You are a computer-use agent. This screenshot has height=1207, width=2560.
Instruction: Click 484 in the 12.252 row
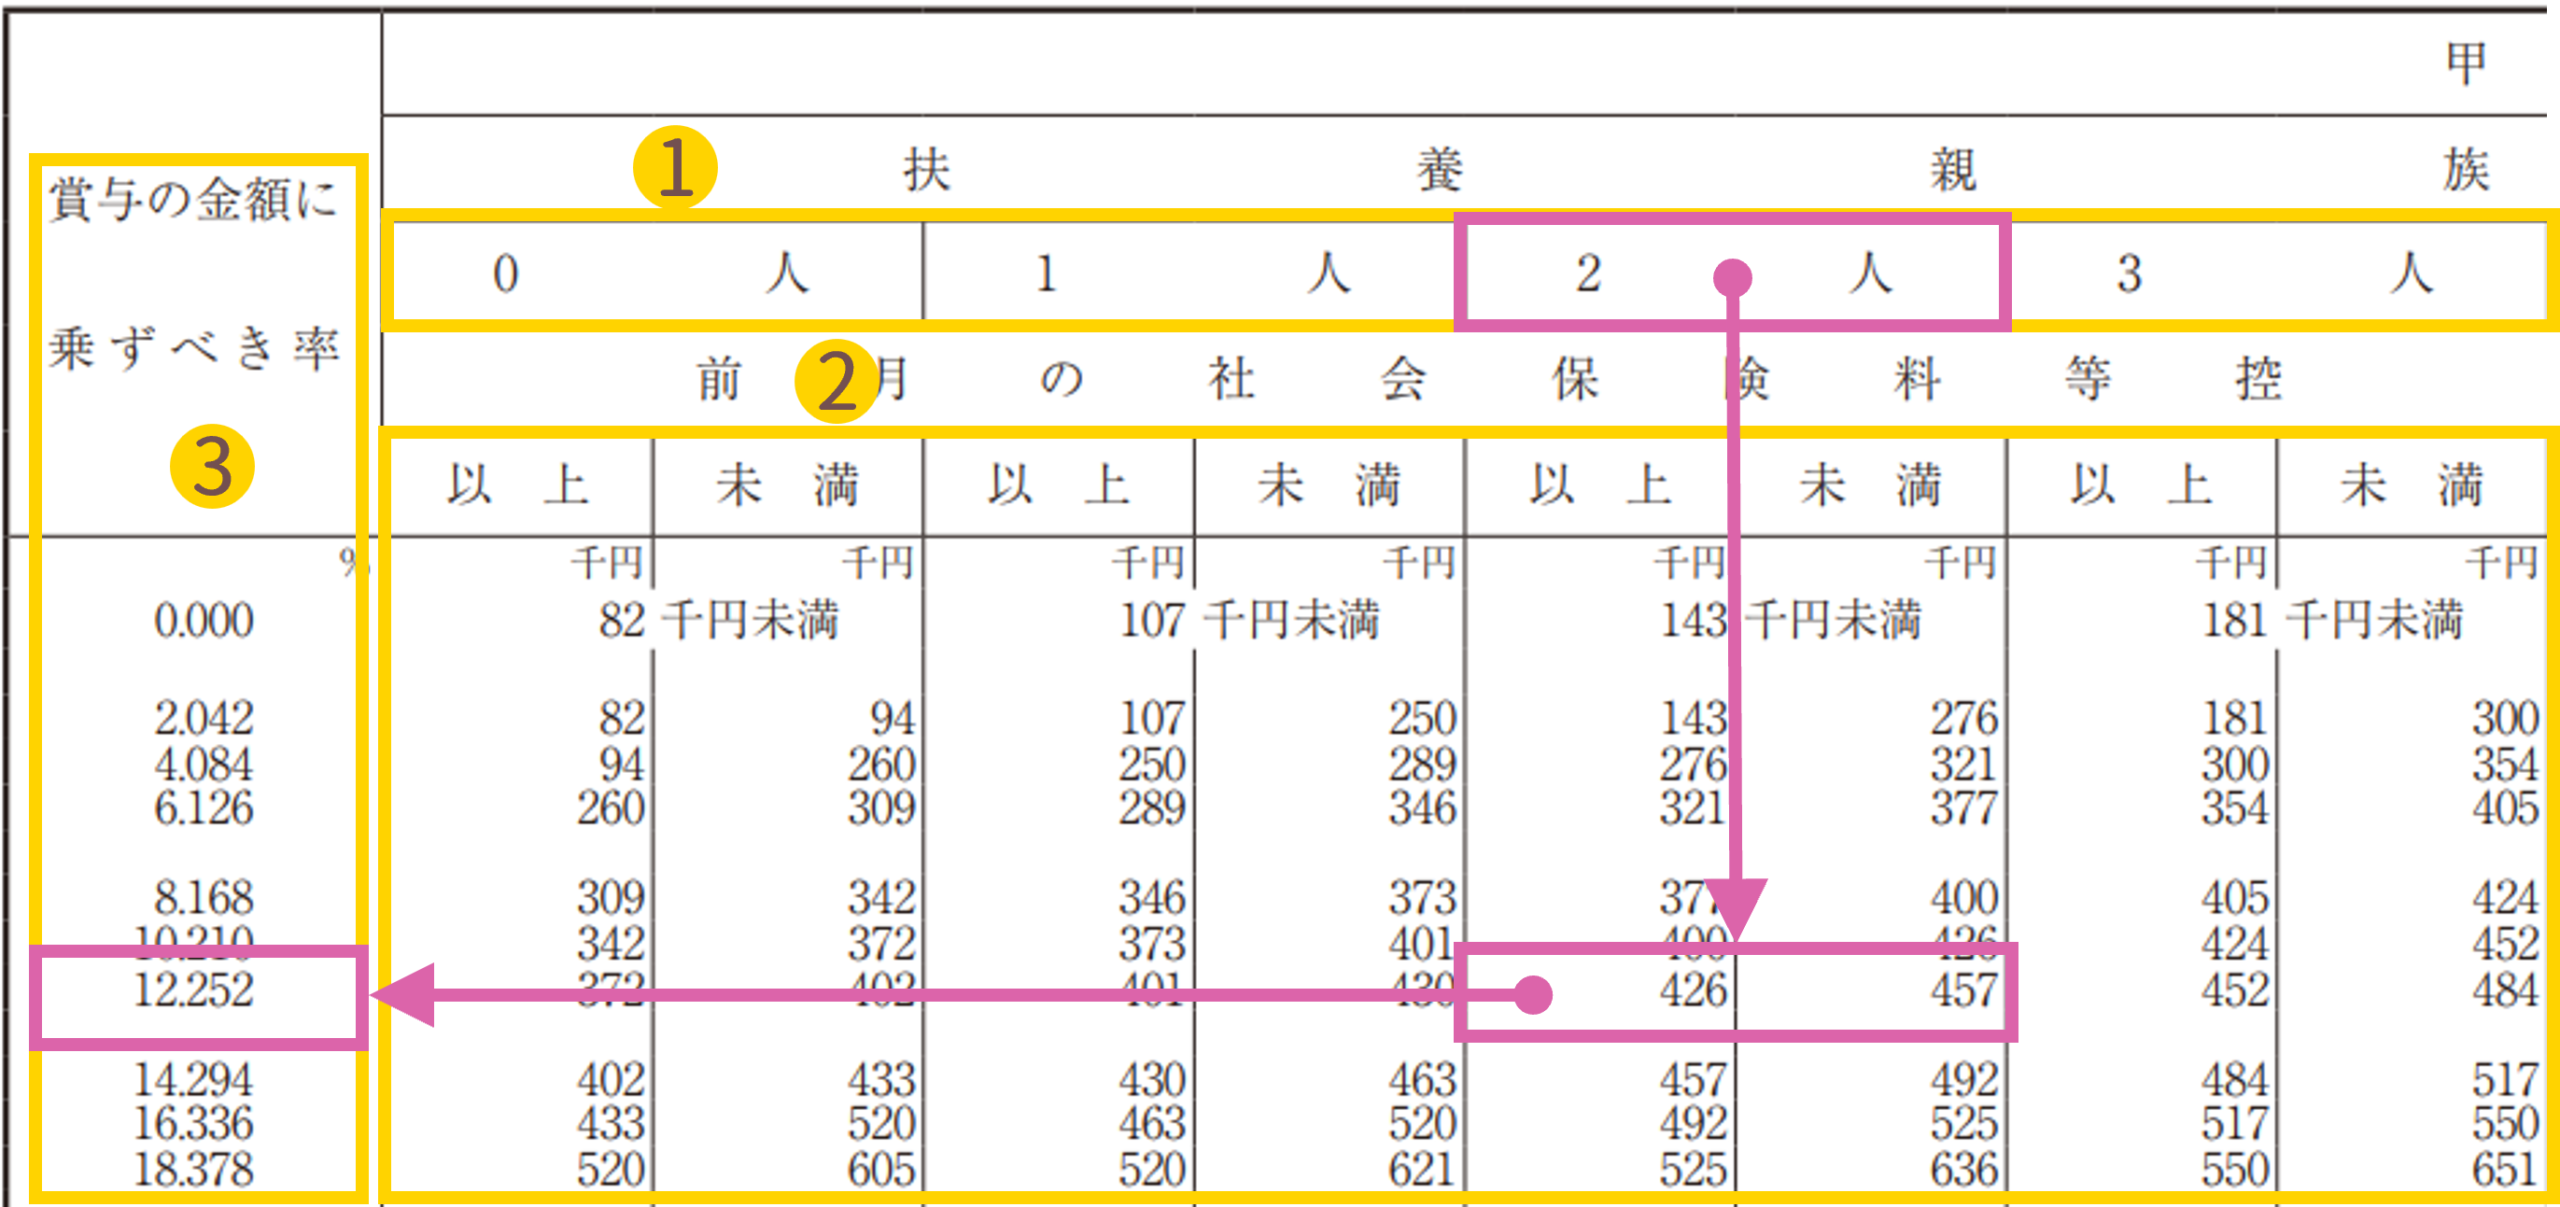[x=2506, y=990]
